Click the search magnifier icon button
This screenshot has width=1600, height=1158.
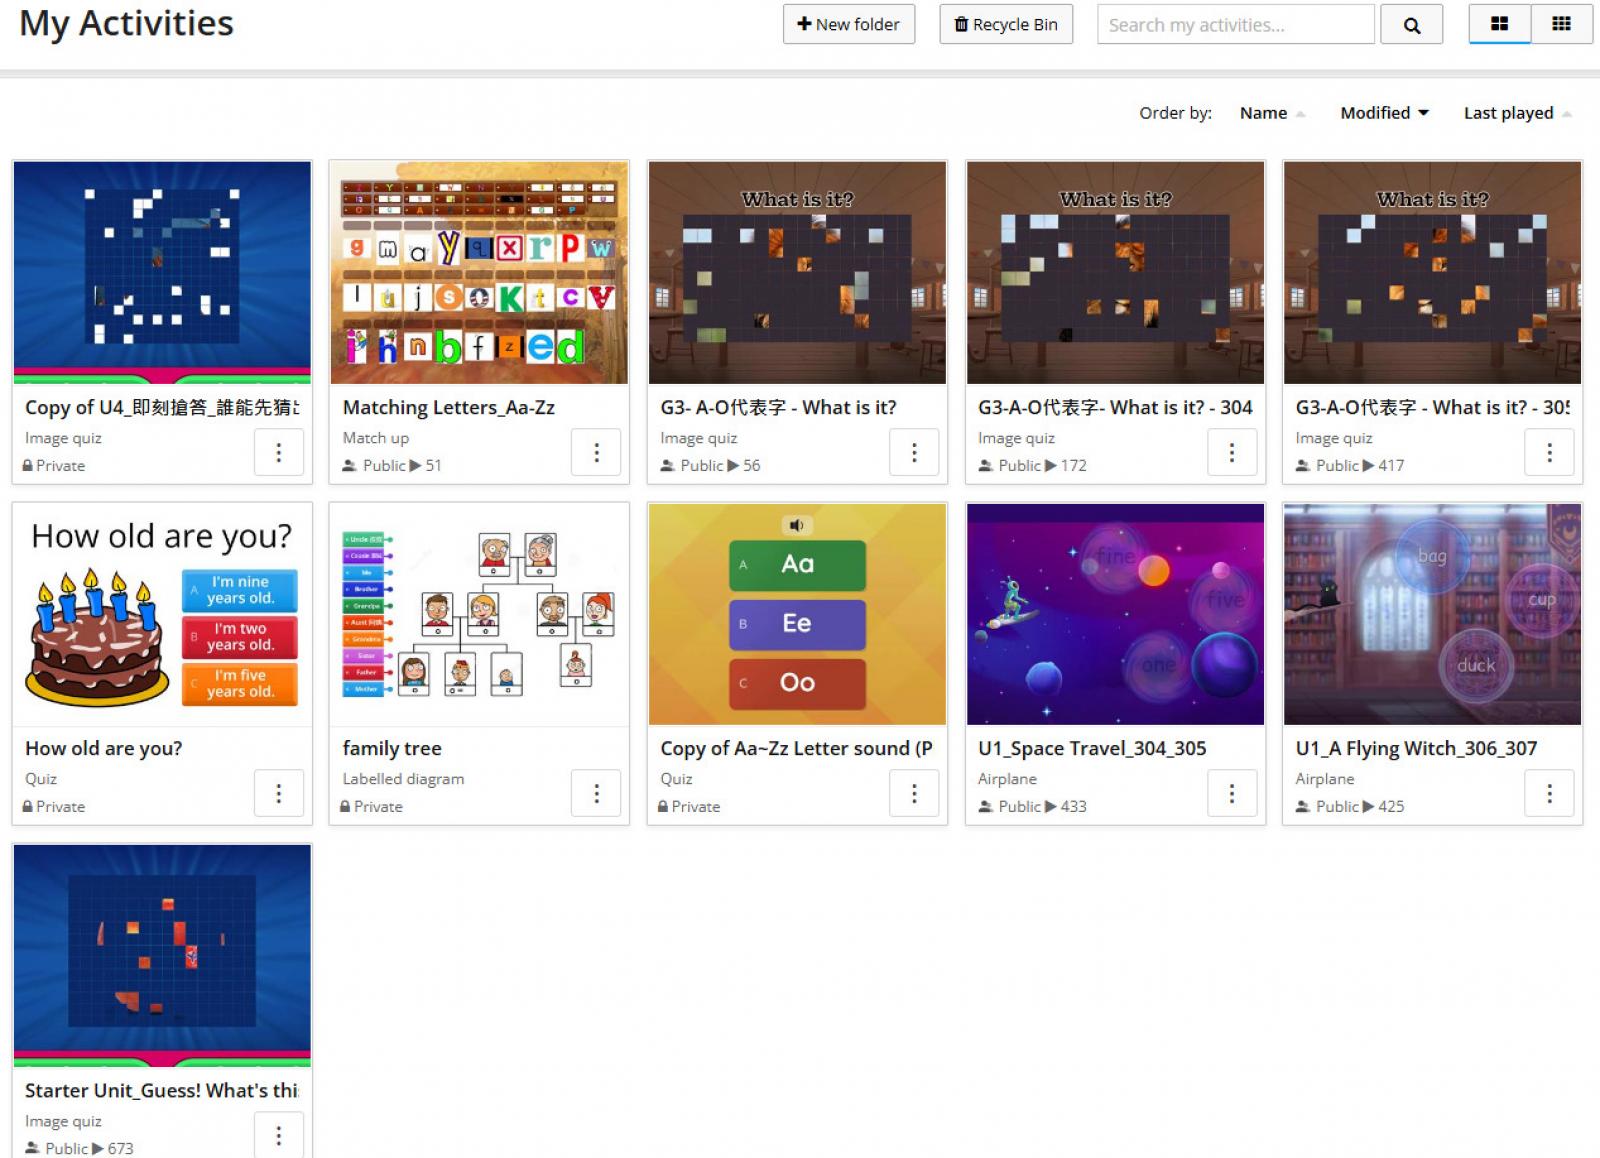click(1411, 25)
